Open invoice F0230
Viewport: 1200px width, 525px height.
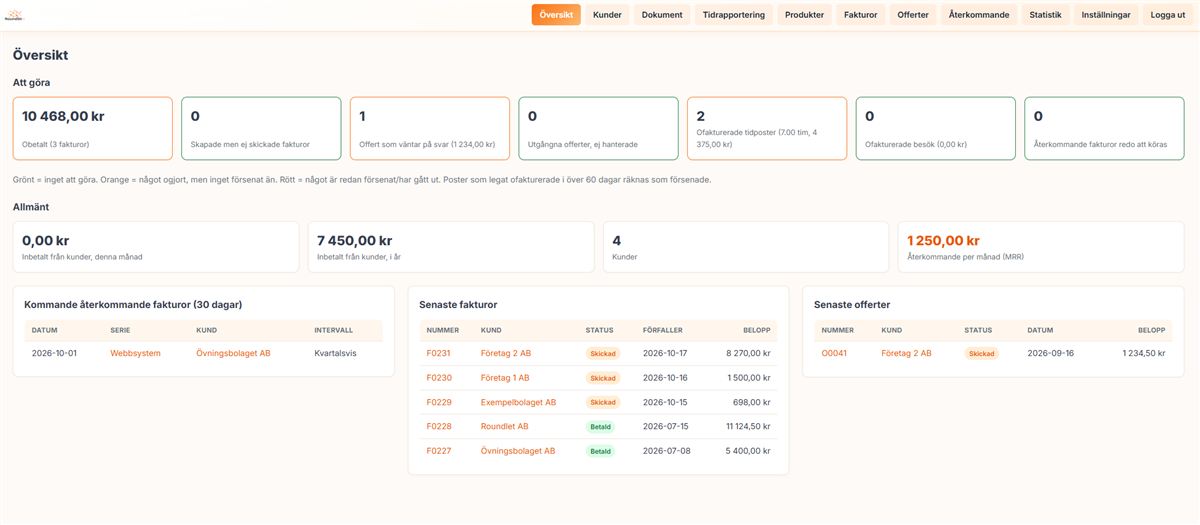coord(439,378)
